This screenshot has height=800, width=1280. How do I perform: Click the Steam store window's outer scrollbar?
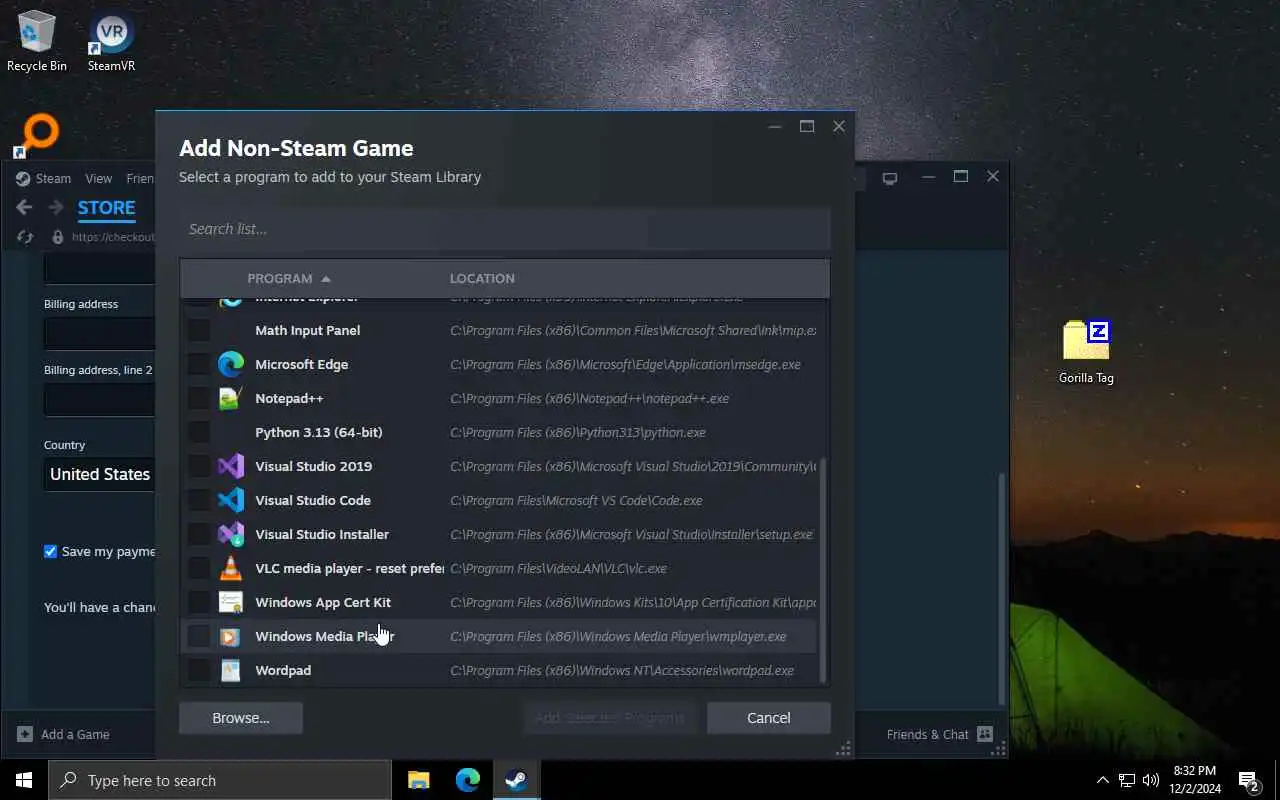(x=1002, y=588)
